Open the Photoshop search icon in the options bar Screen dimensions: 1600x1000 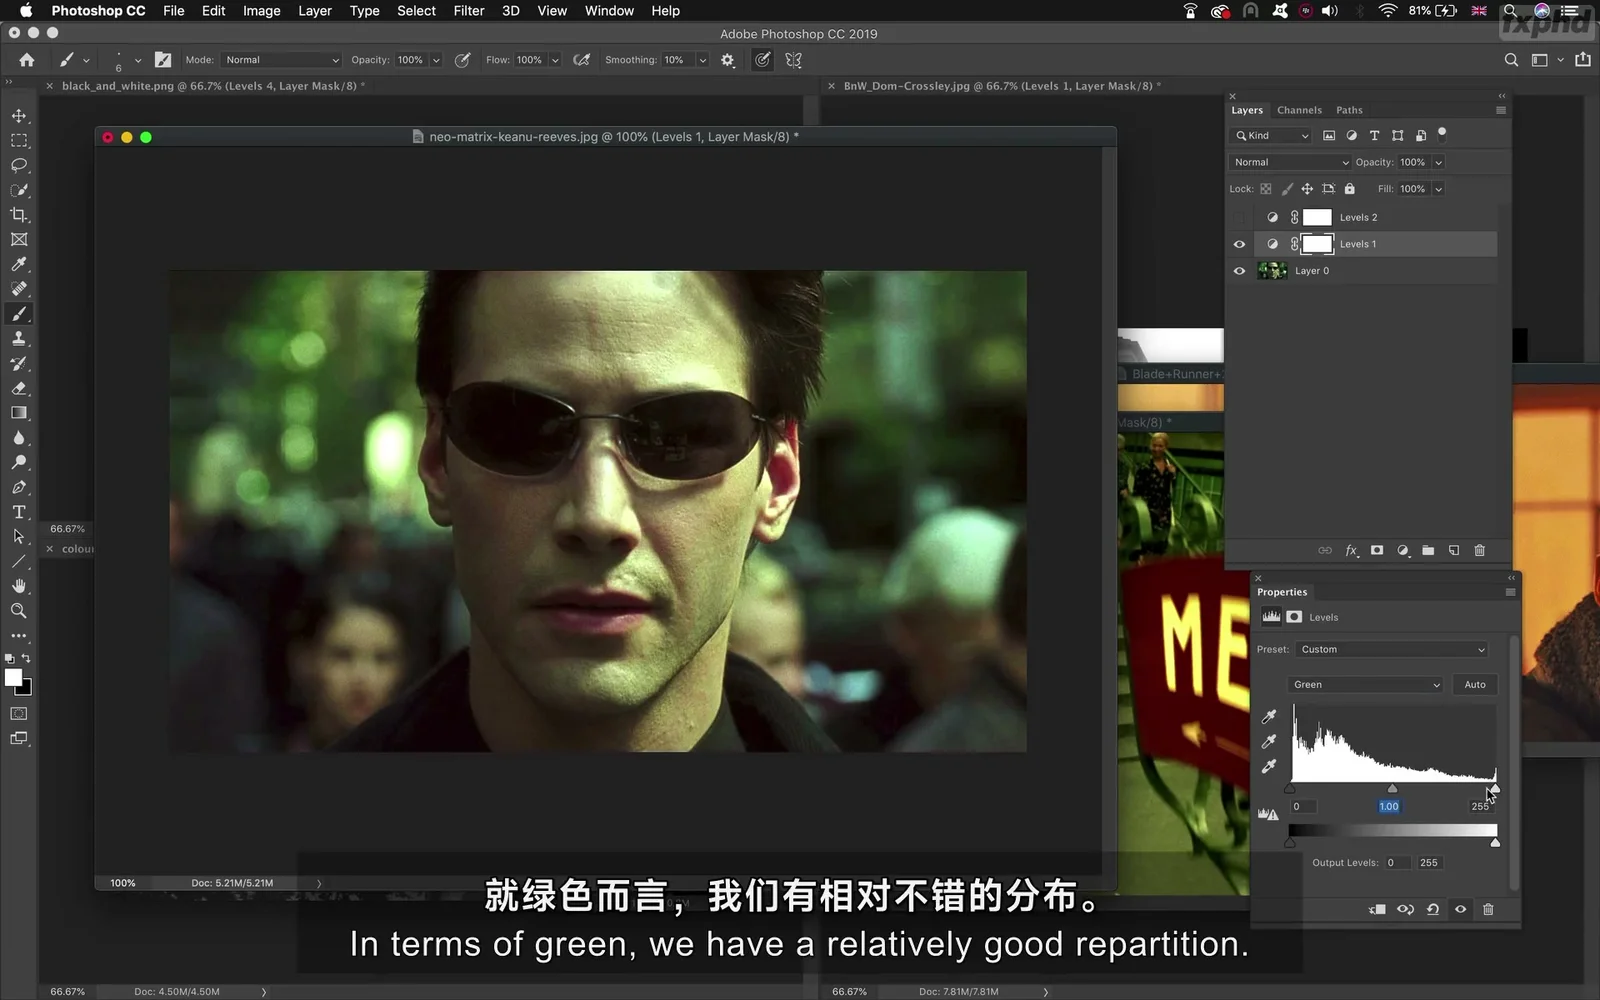pos(1511,60)
